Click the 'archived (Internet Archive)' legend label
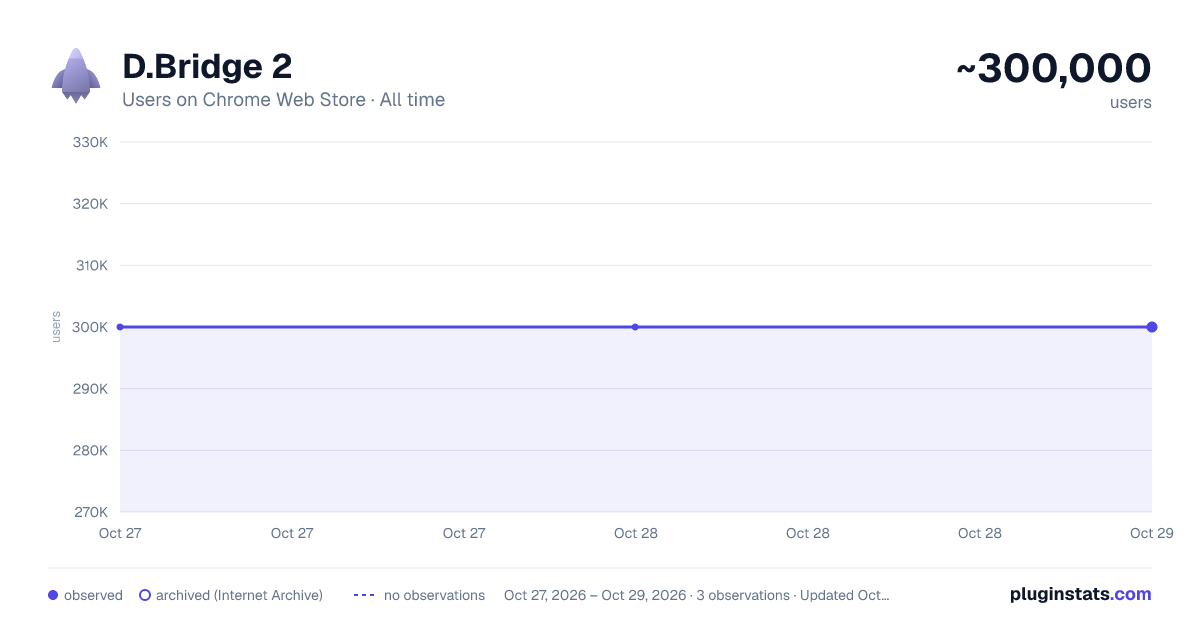 click(x=239, y=595)
